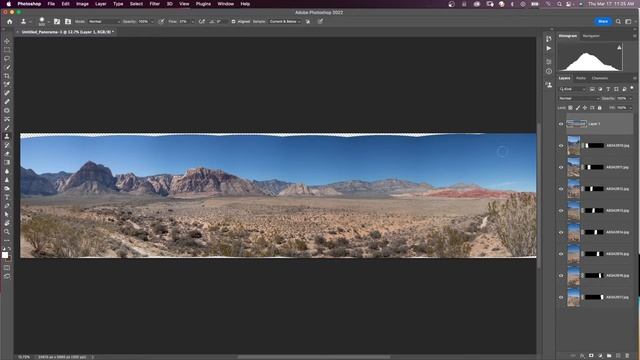Open the Window menu
This screenshot has width=640, height=360.
pyautogui.click(x=225, y=4)
